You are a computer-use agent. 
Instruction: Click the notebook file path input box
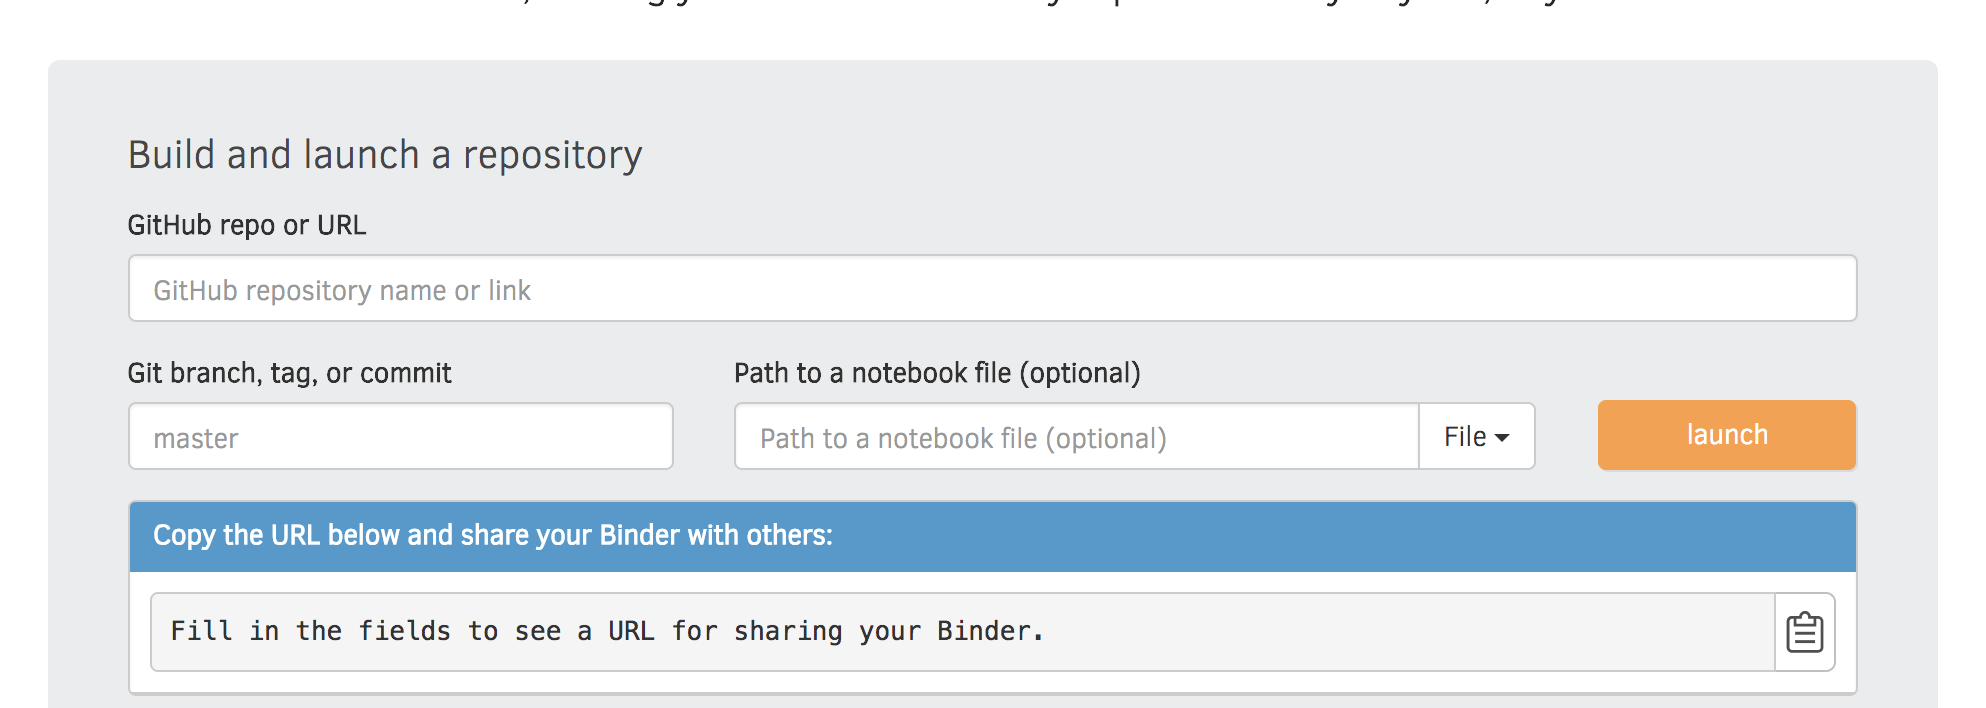[x=1076, y=437]
